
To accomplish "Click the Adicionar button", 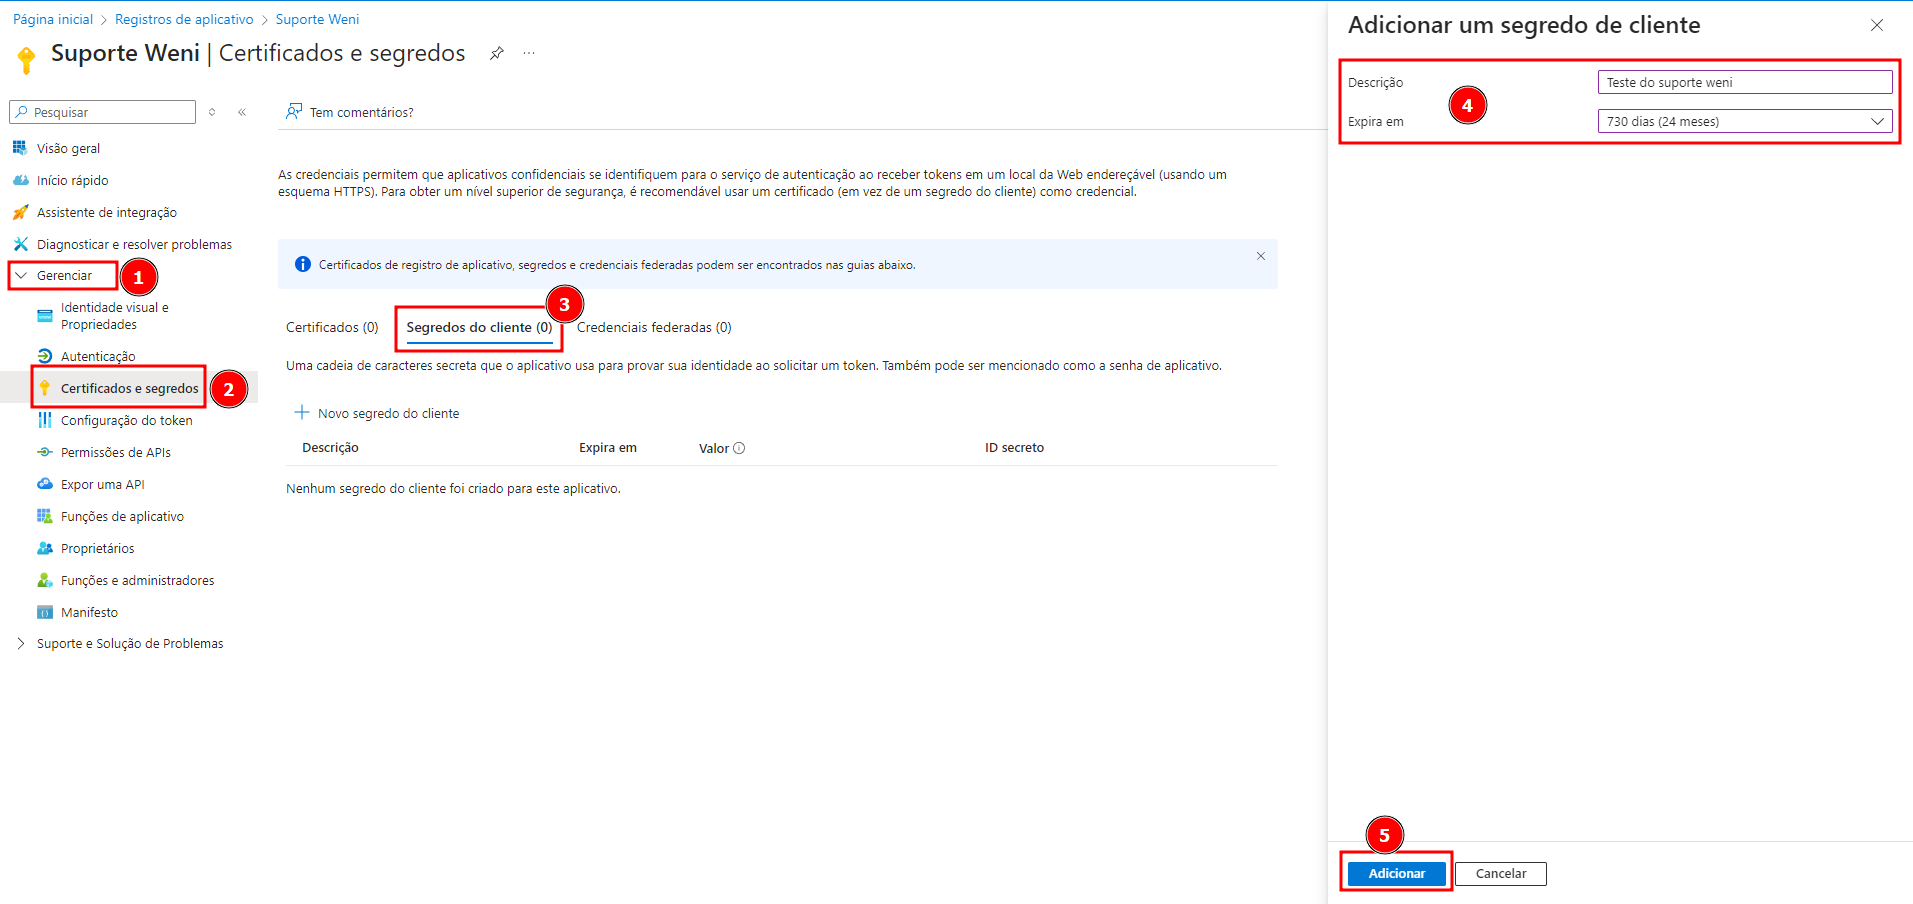I will pos(1395,872).
